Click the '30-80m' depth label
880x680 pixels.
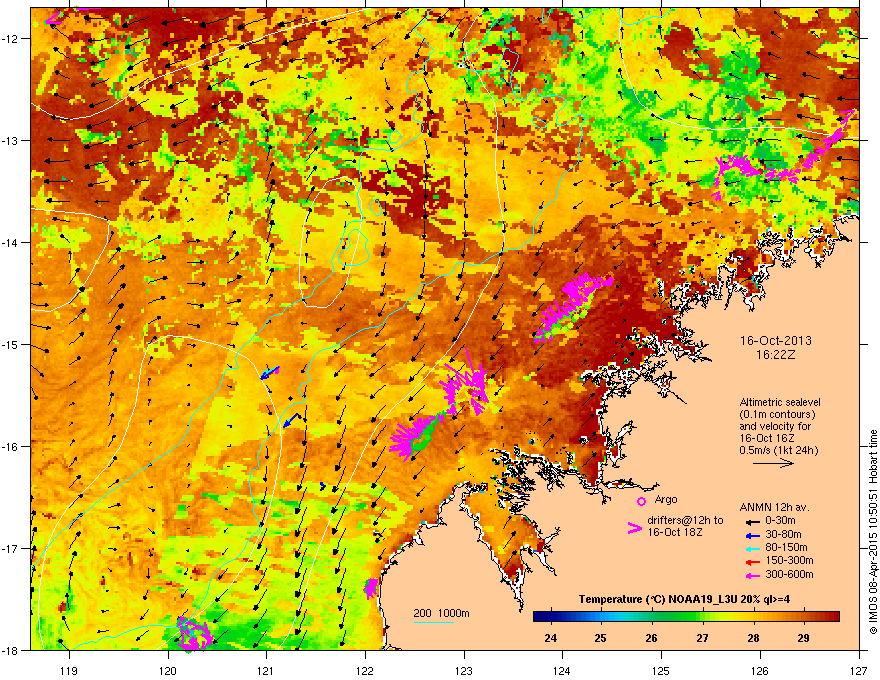783,535
